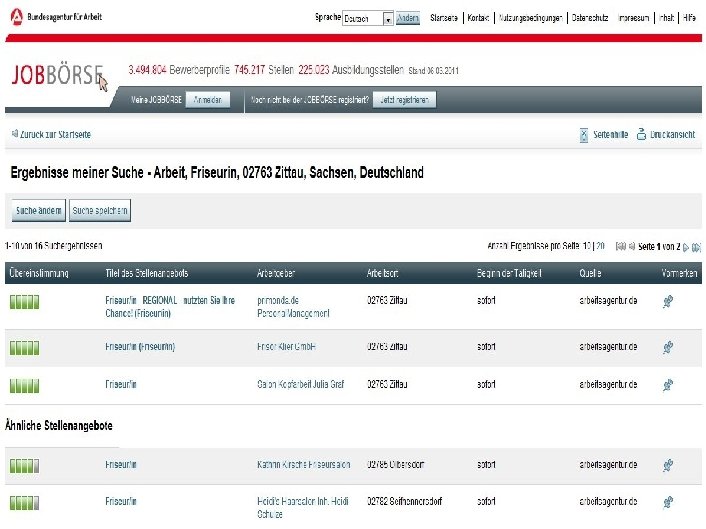Open the Nutzungsbedingungen top link

pyautogui.click(x=530, y=18)
